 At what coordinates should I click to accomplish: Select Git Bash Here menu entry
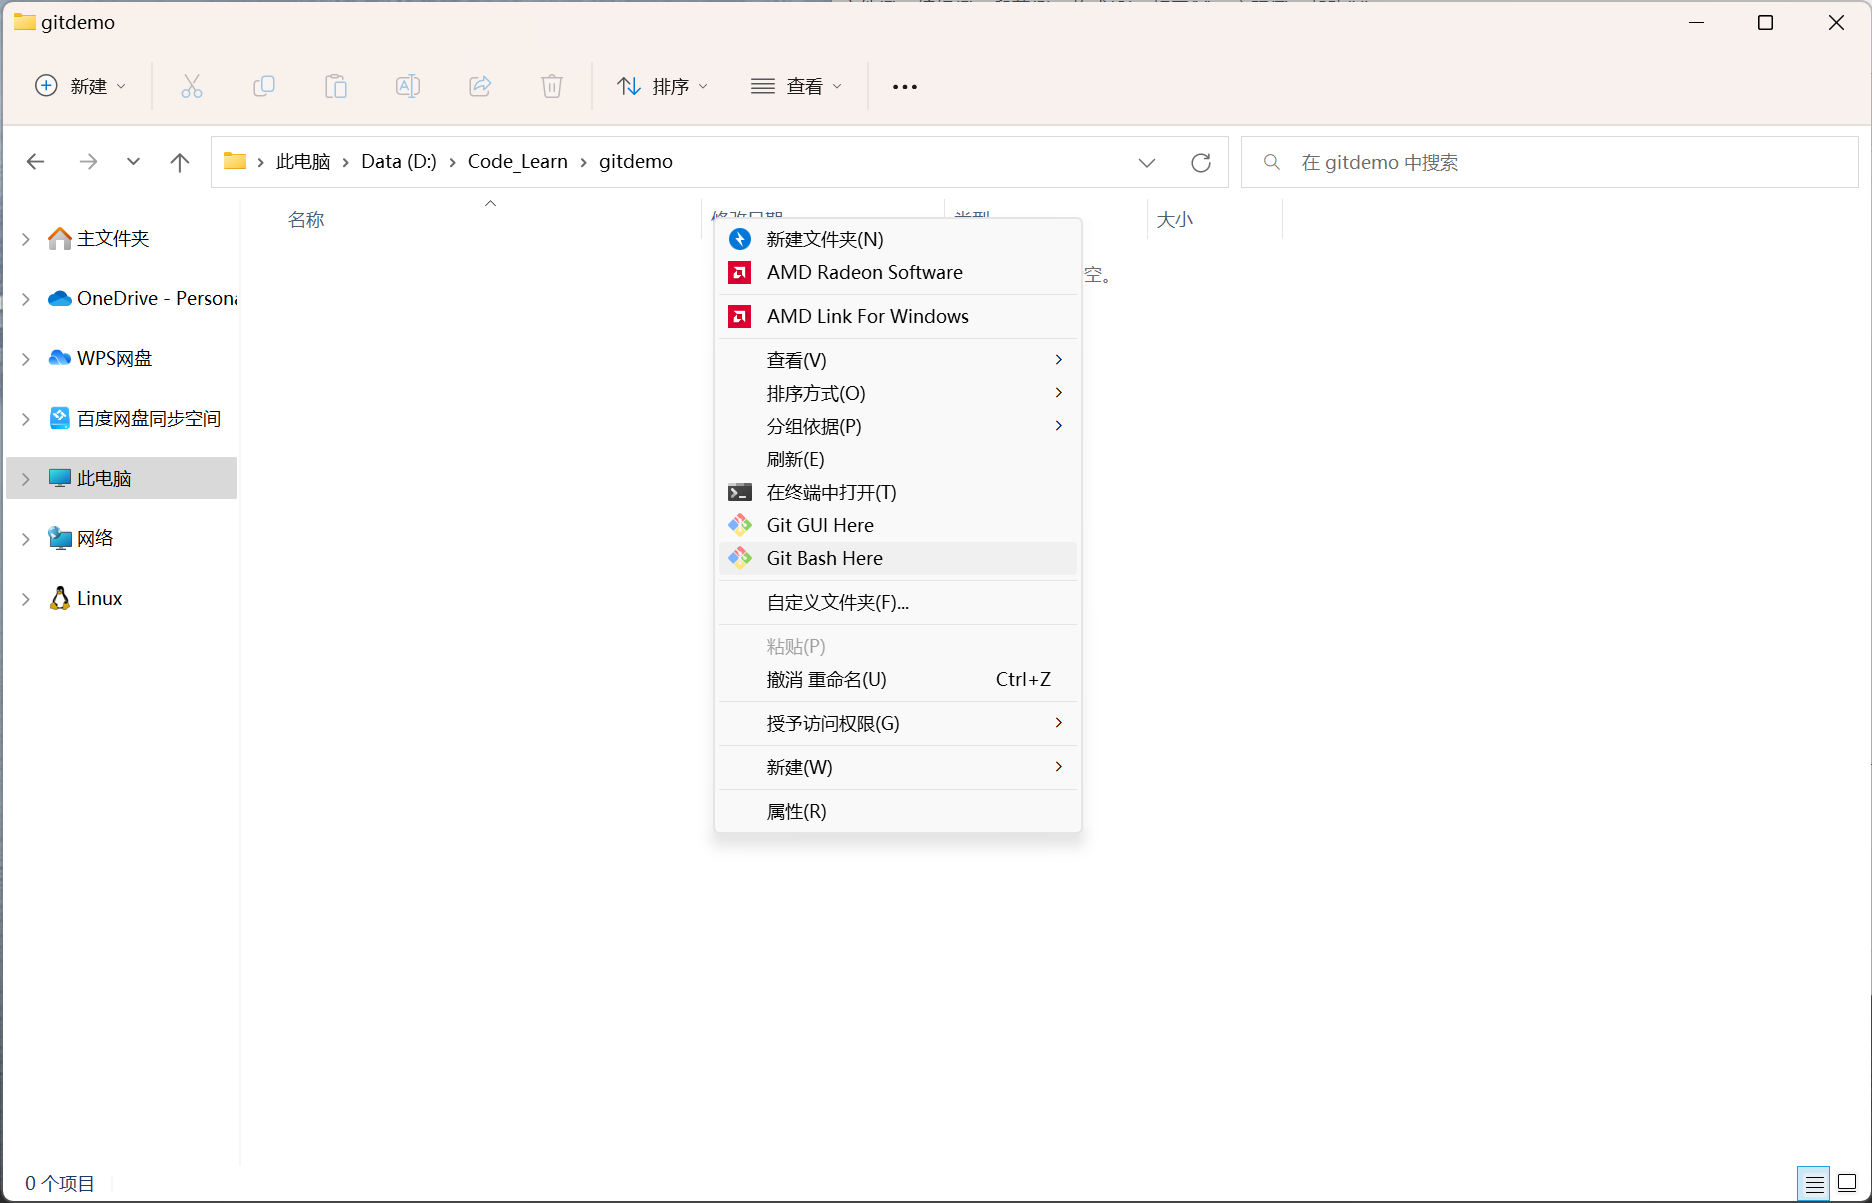point(898,558)
